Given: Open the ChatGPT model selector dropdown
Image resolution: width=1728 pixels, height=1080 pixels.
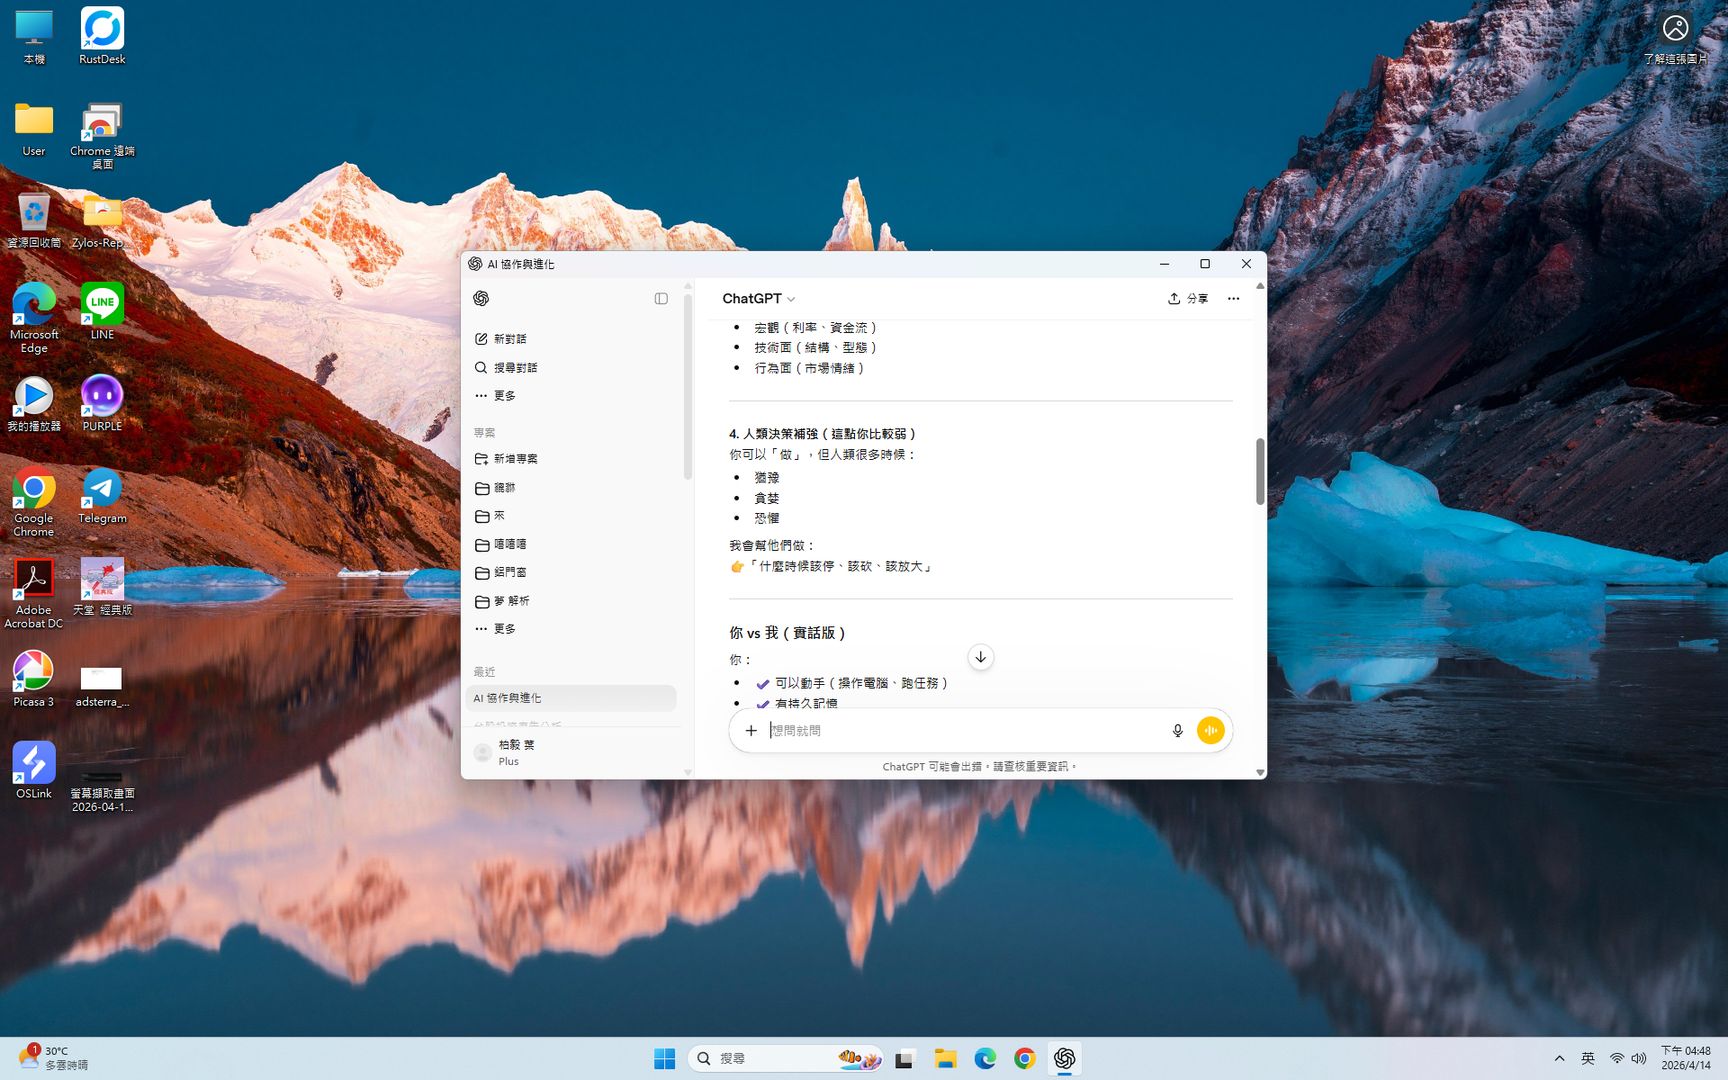Looking at the screenshot, I should click(x=758, y=299).
